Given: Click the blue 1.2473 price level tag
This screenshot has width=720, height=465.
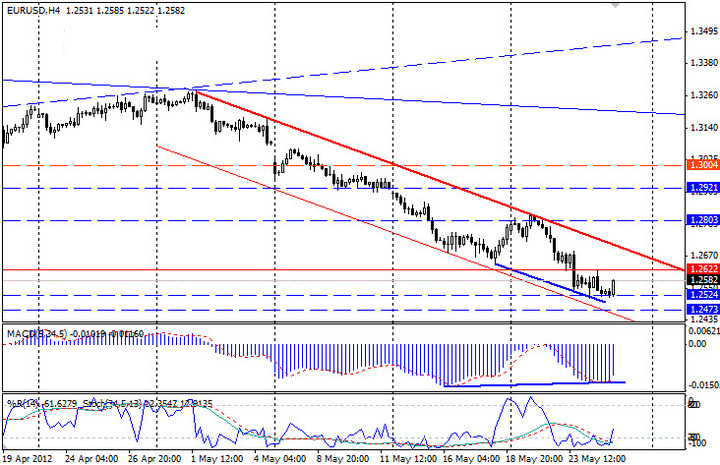Looking at the screenshot, I should click(x=700, y=310).
